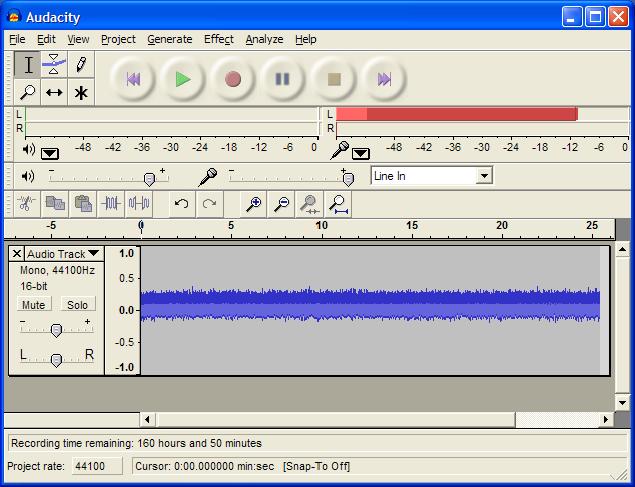Click the output speaker meter icon
Screen dimensions: 635x487
pyautogui.click(x=29, y=149)
